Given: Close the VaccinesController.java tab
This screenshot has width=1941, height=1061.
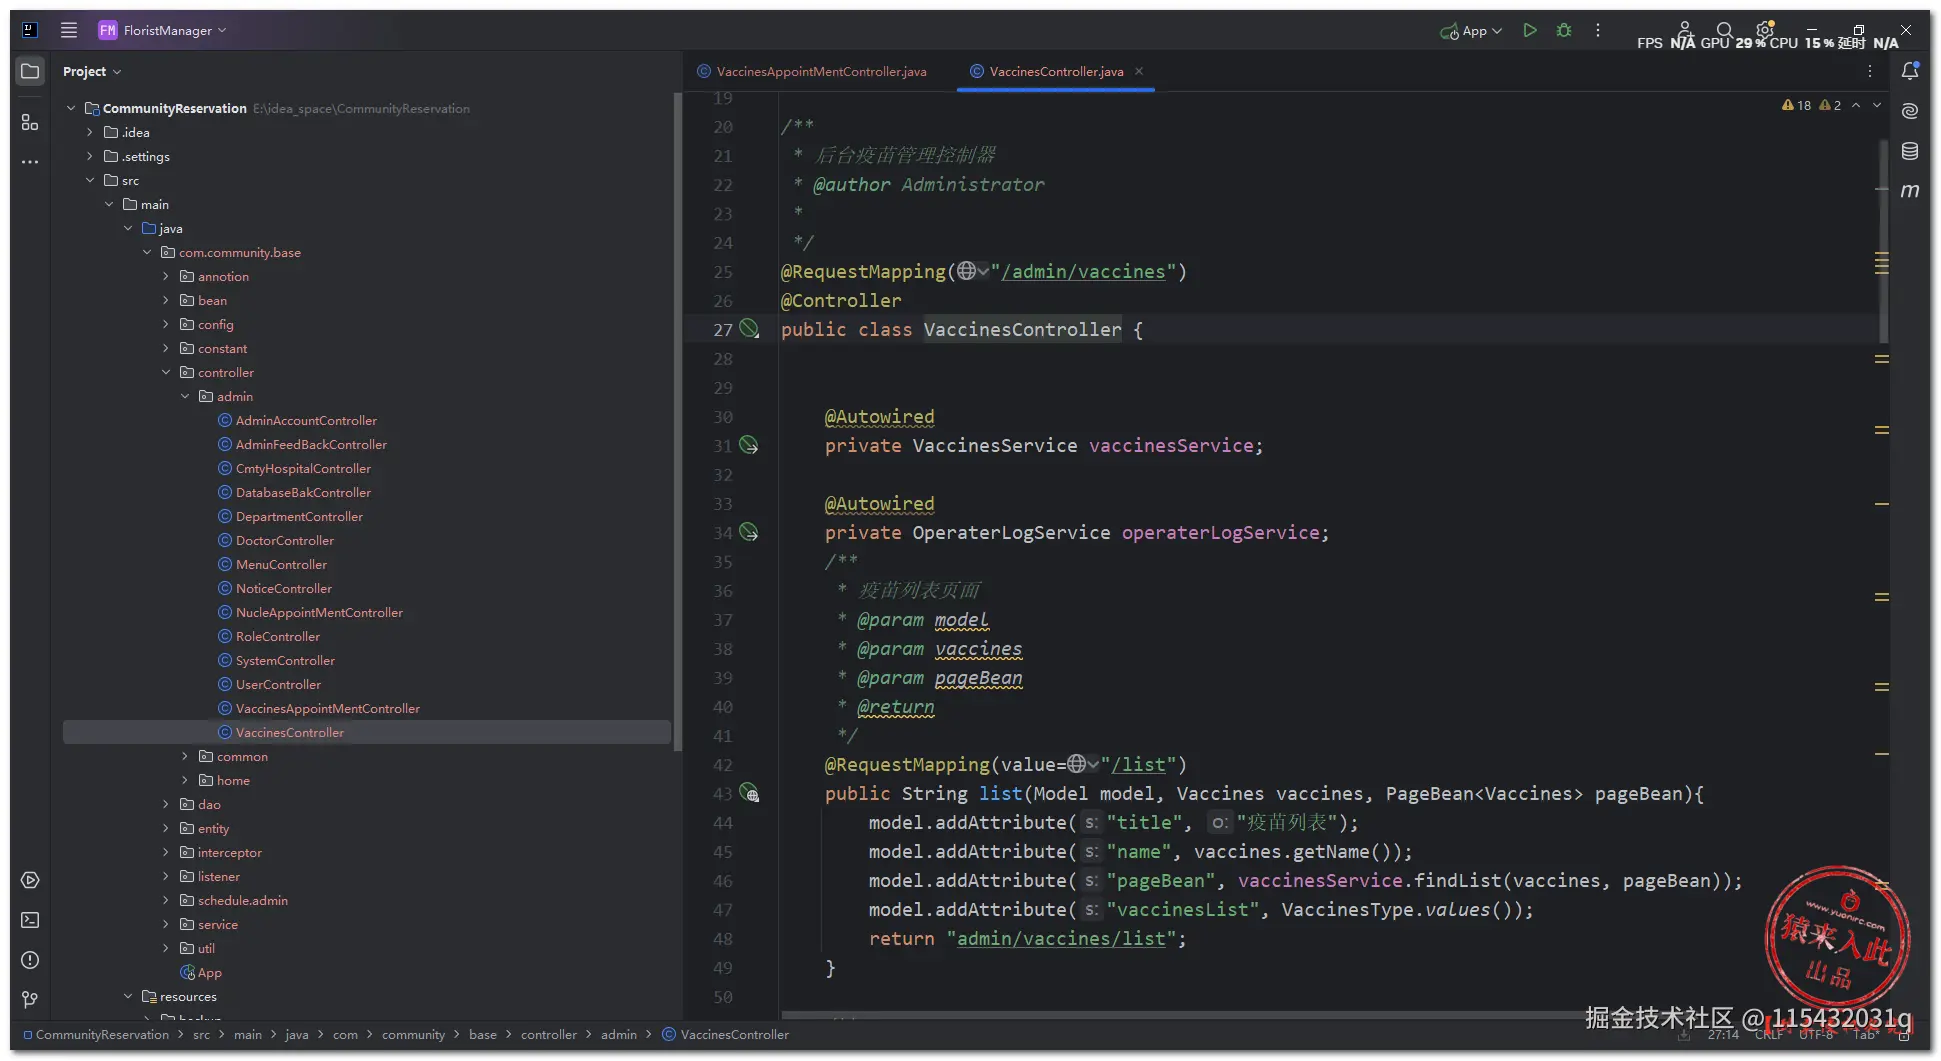Looking at the screenshot, I should tap(1139, 71).
